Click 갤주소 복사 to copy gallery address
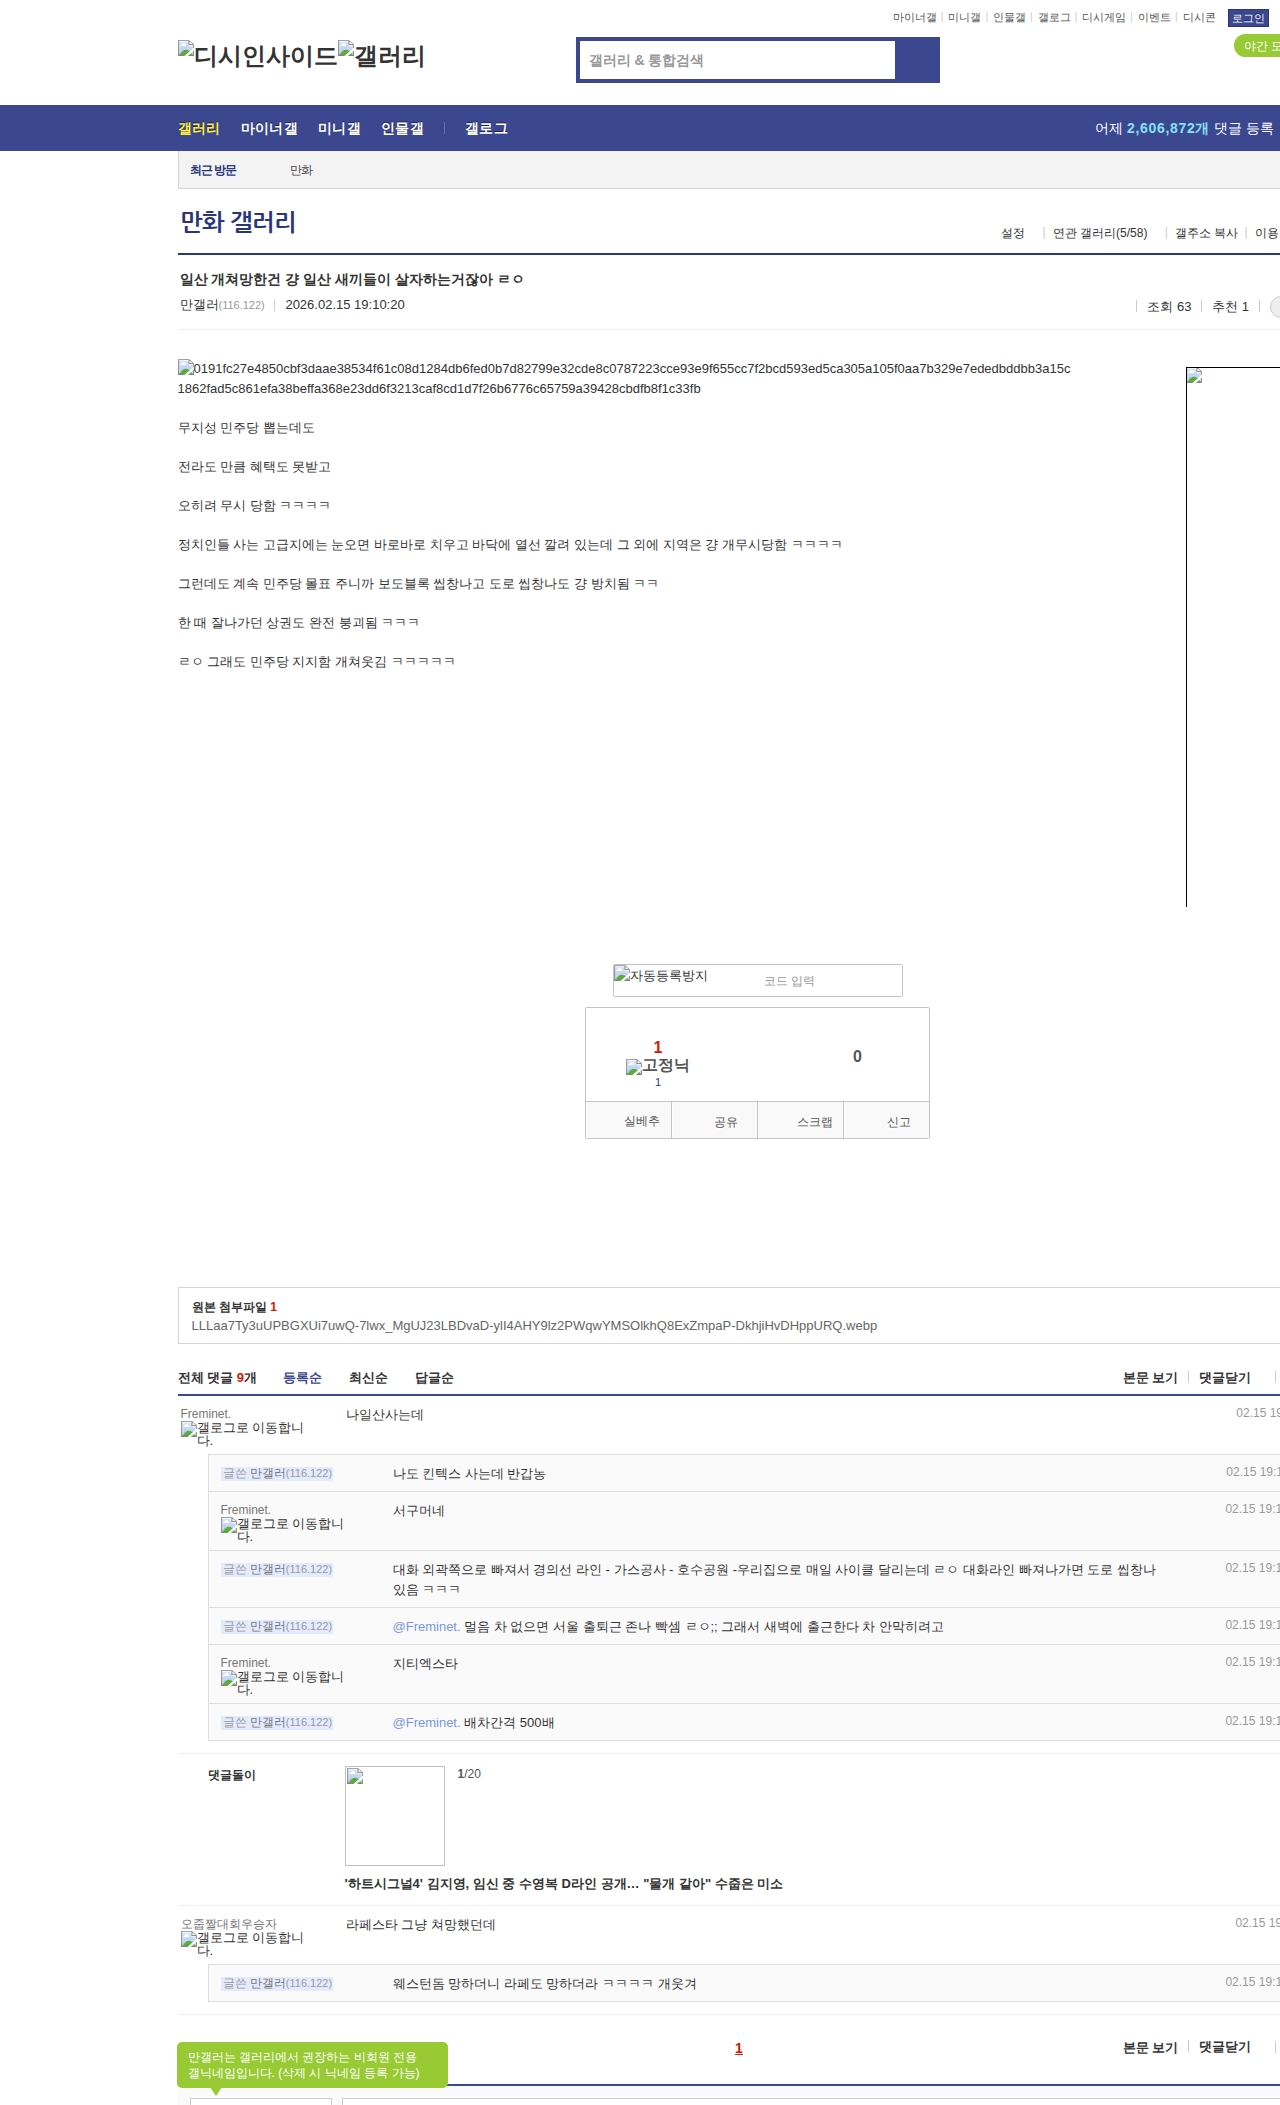1280x2105 pixels. [1206, 233]
